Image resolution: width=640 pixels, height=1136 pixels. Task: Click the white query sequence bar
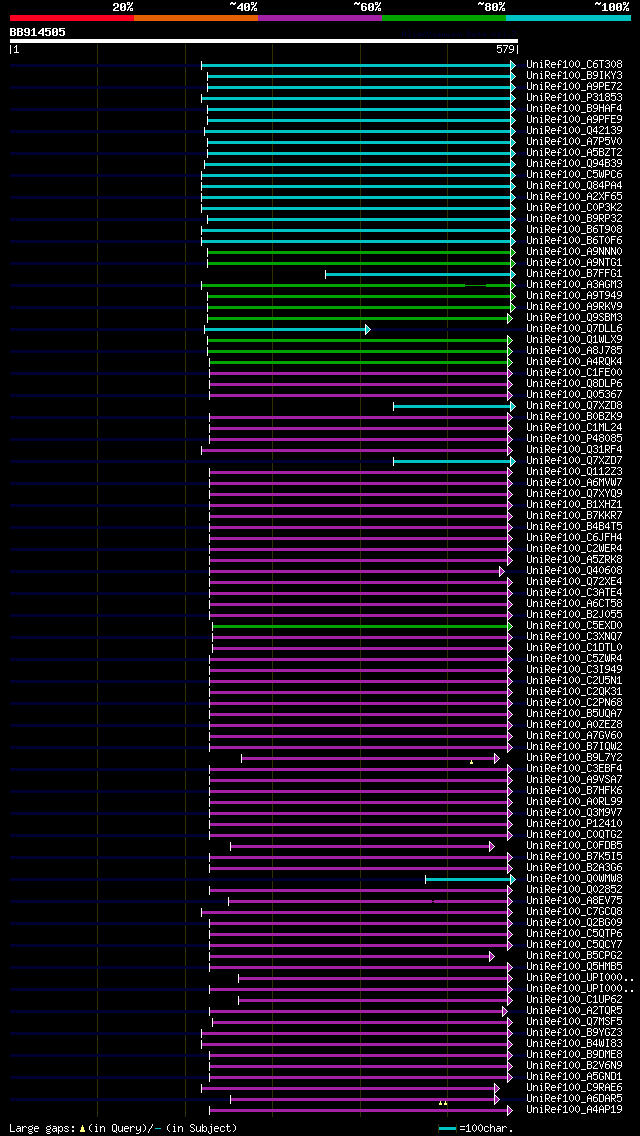point(264,41)
